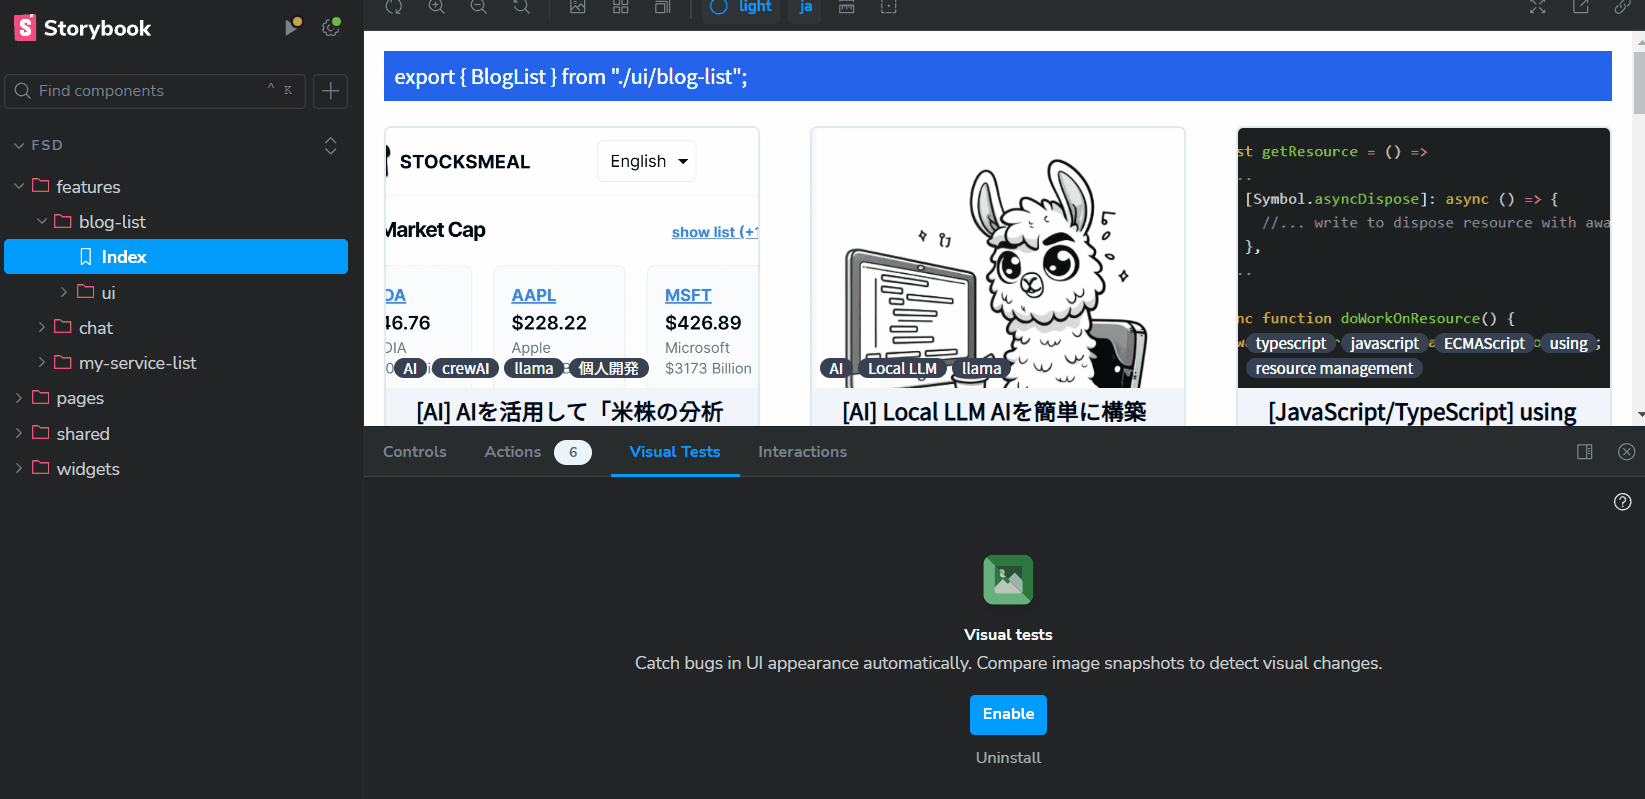This screenshot has height=799, width=1645.
Task: Open the llama illustration blog thumbnail
Action: (x=998, y=258)
